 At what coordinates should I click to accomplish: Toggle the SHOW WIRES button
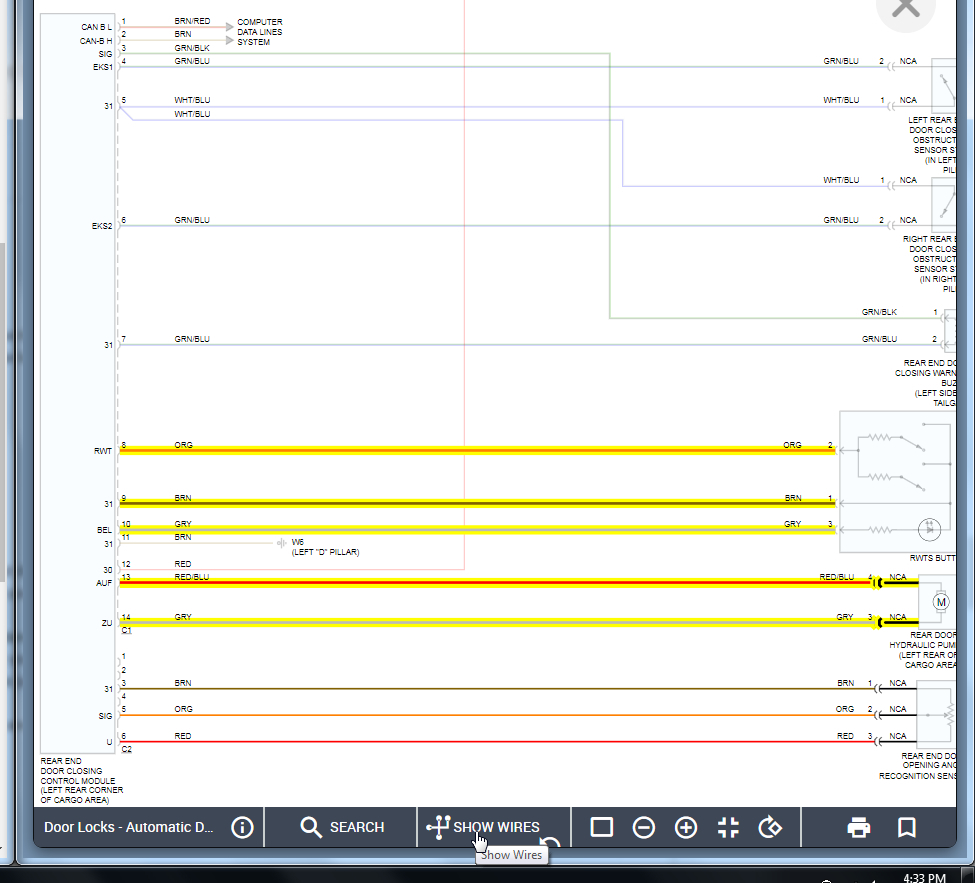[x=483, y=827]
